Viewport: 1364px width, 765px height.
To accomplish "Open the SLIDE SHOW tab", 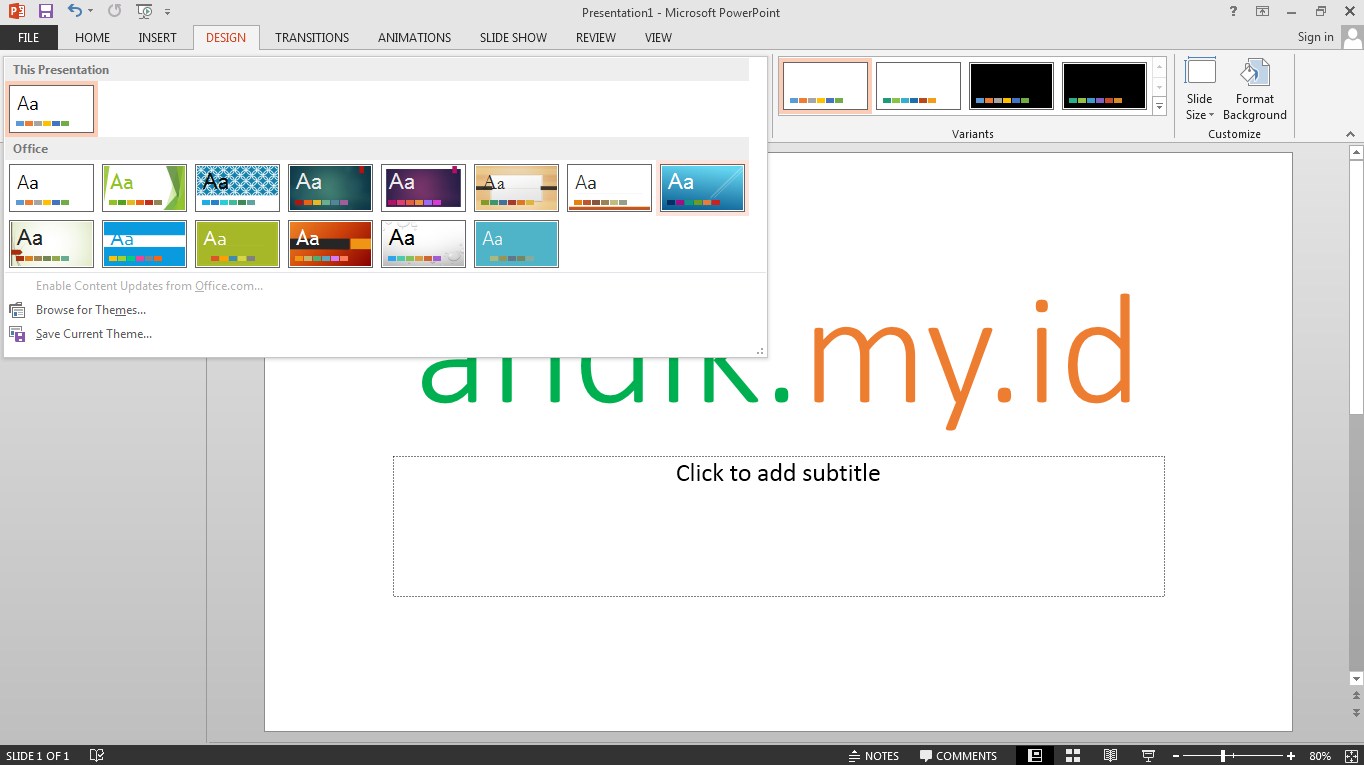I will click(x=513, y=38).
